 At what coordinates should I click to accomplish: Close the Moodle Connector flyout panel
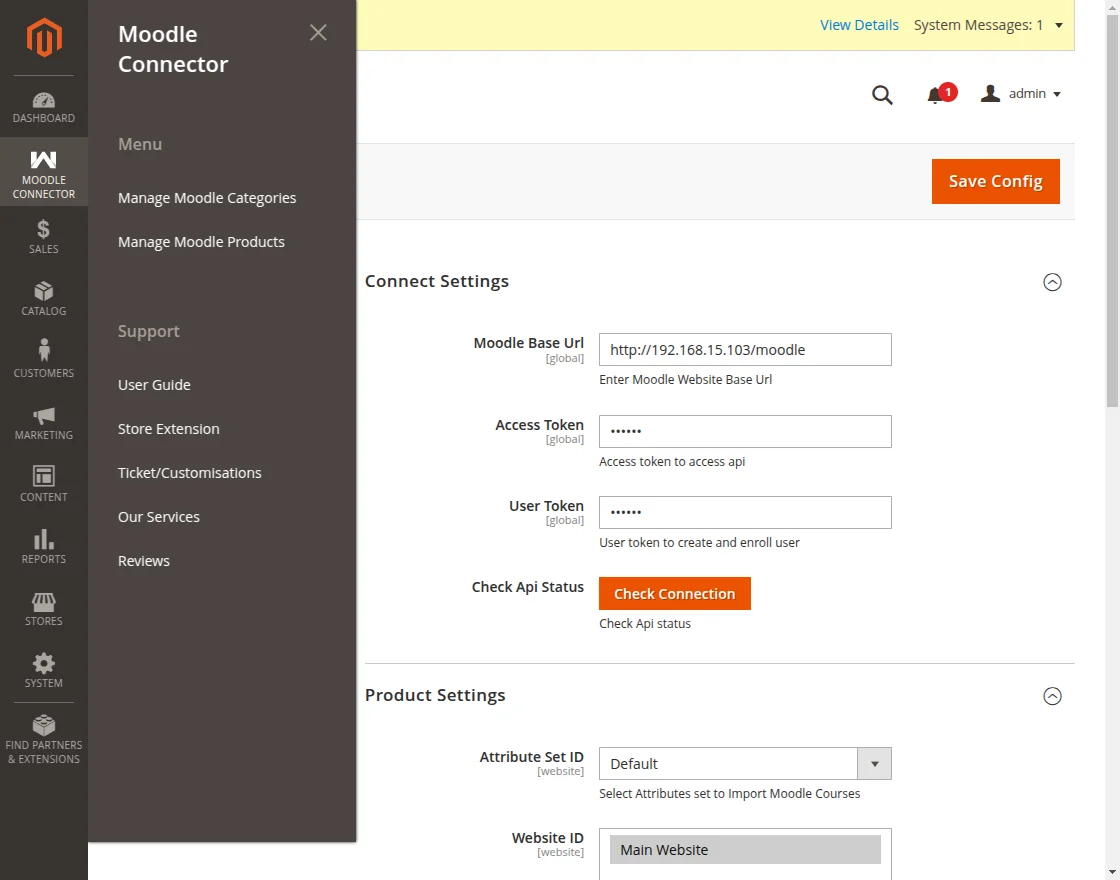point(318,33)
